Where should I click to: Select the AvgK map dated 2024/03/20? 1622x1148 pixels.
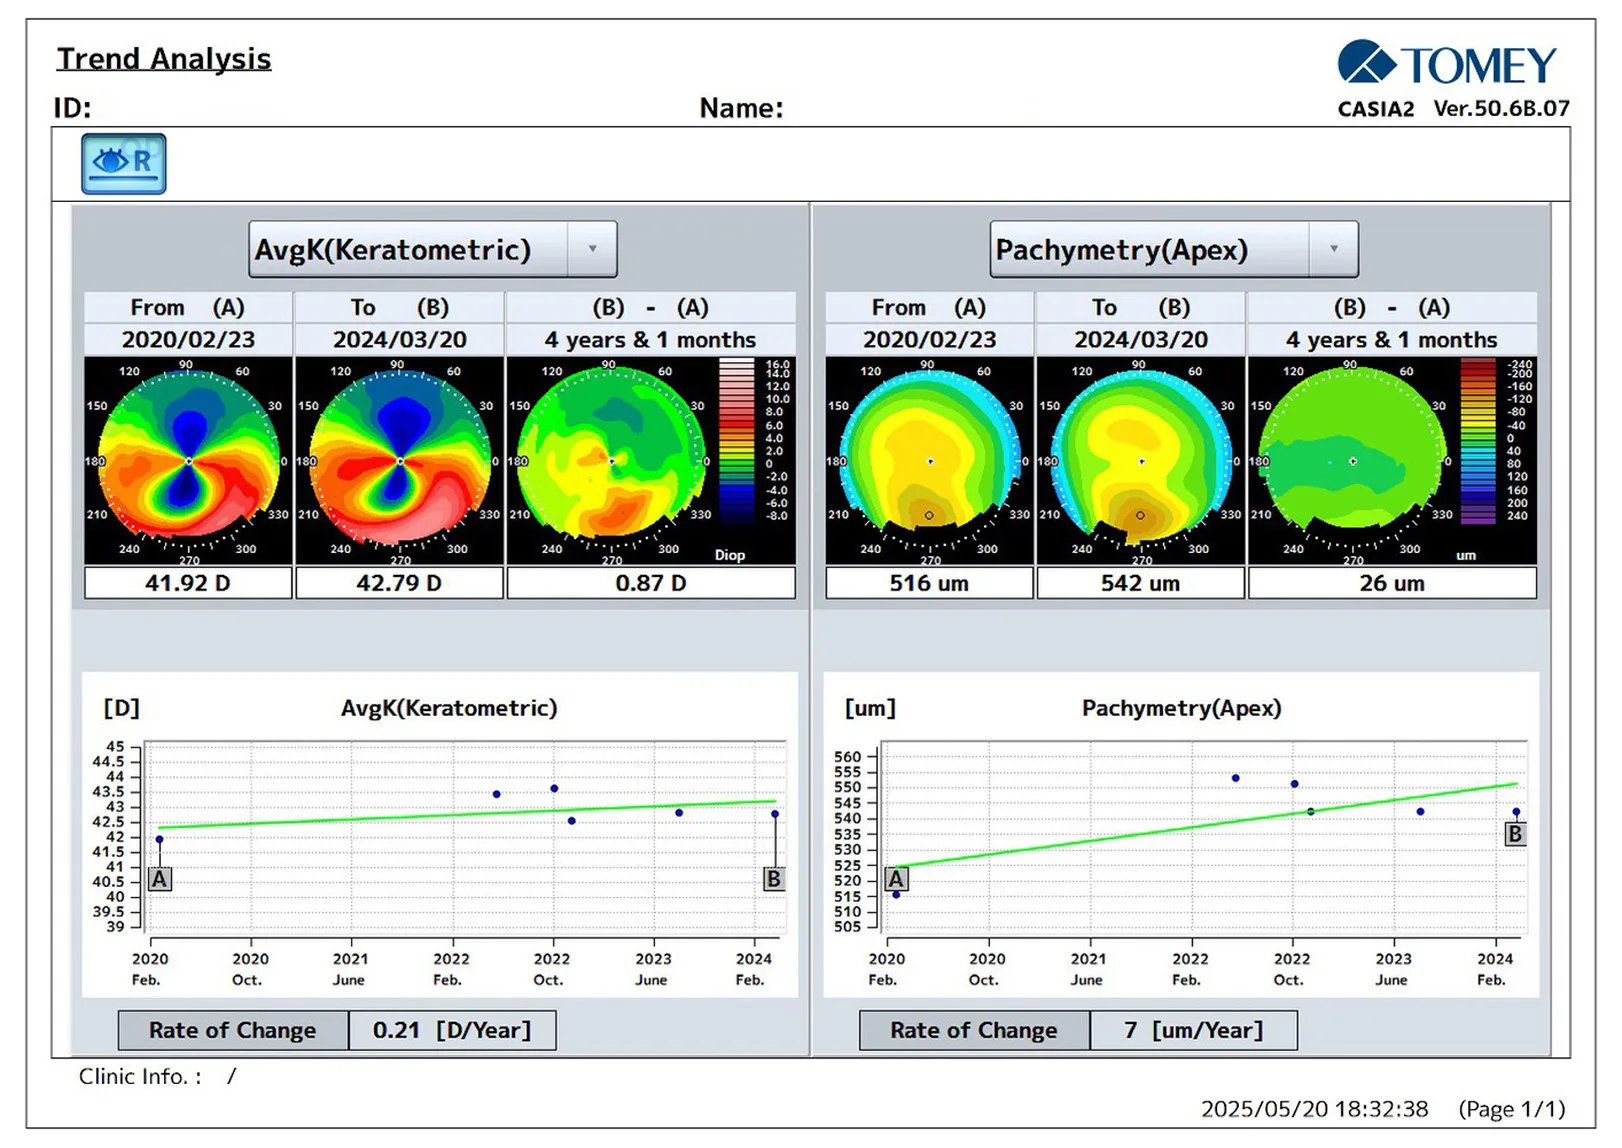click(x=400, y=461)
